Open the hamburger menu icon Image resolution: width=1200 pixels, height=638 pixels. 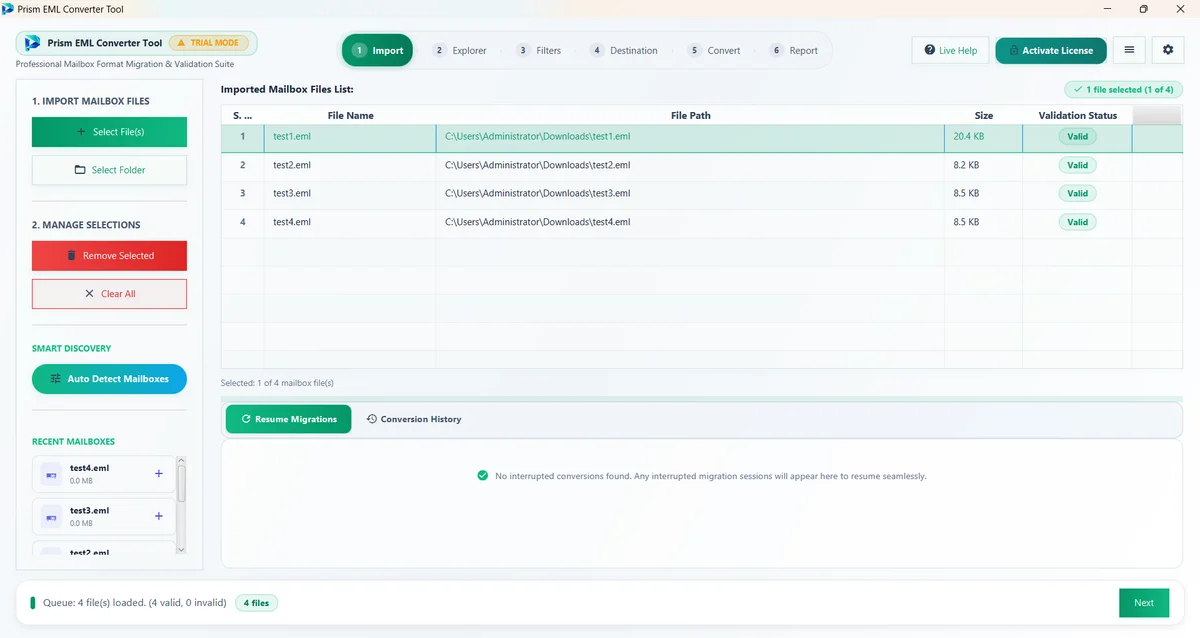coord(1129,50)
